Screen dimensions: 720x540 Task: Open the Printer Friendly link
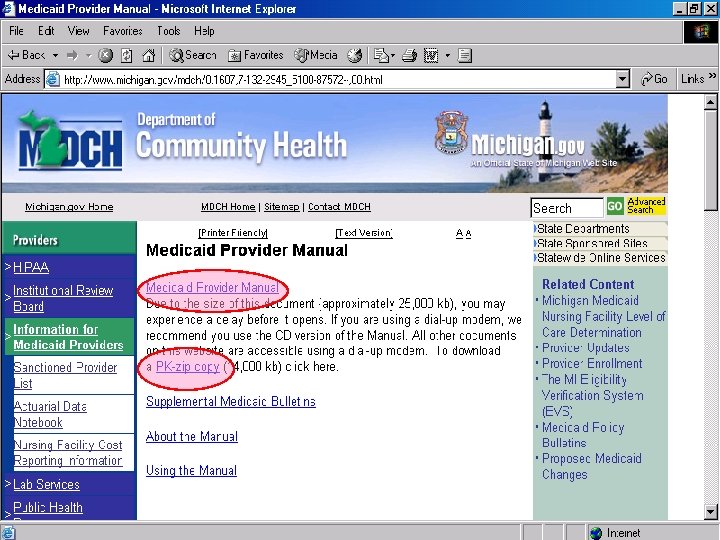[233, 233]
